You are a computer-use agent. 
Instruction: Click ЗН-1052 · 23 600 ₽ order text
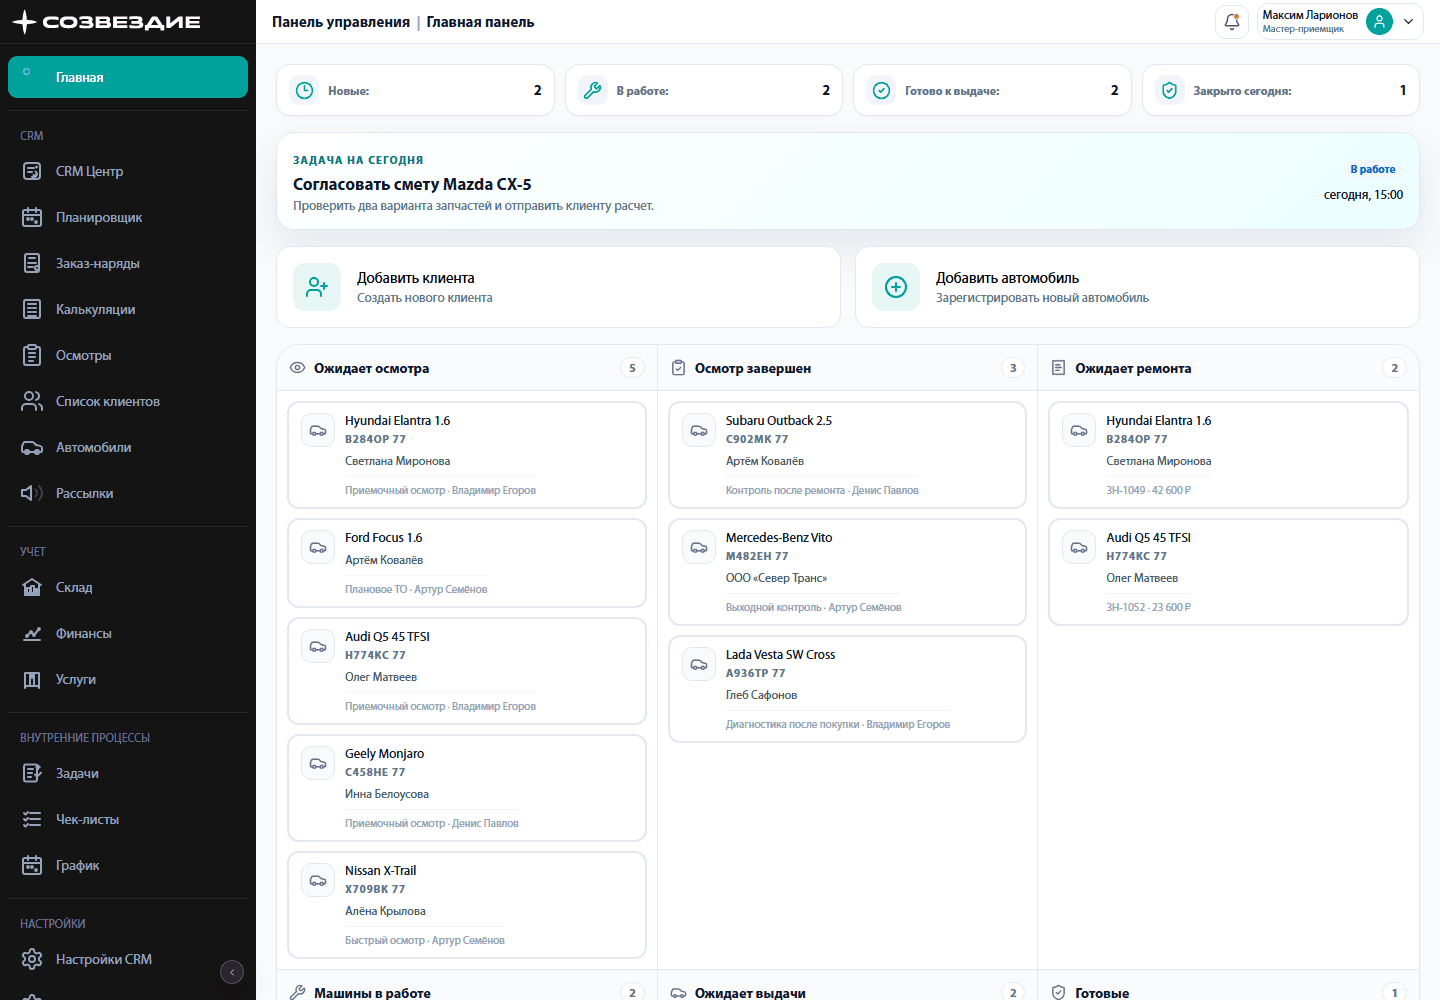[1148, 607]
